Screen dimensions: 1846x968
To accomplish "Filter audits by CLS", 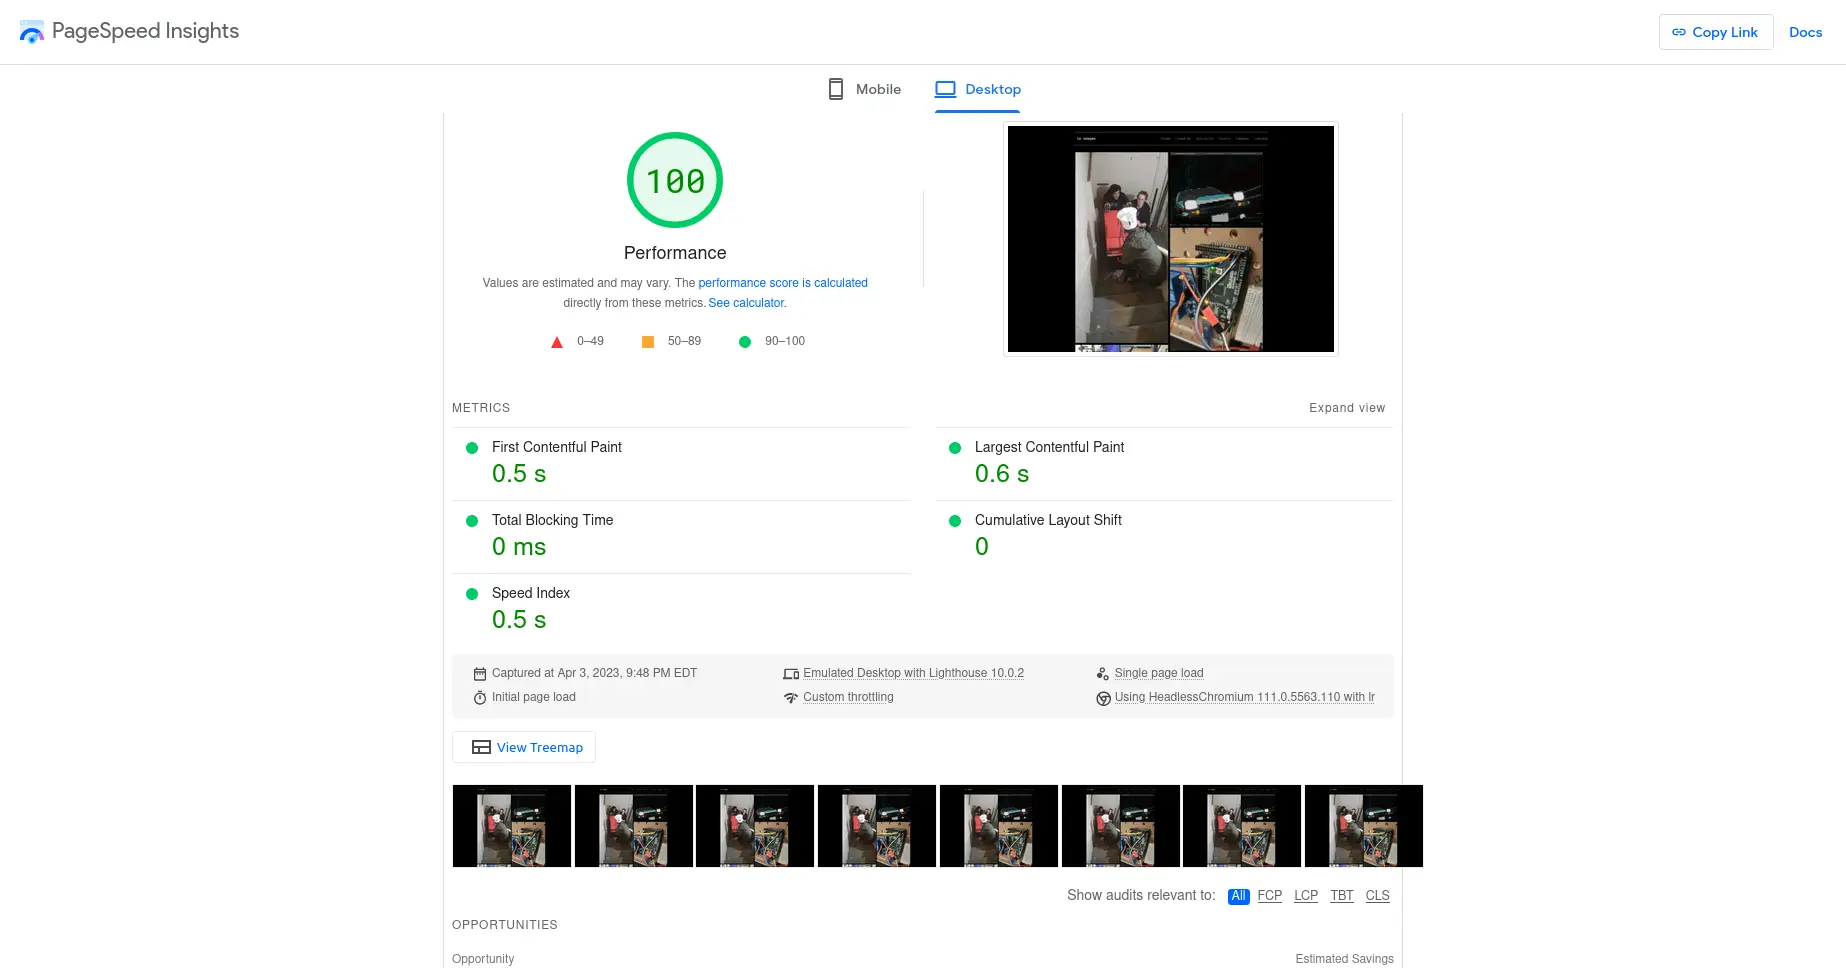I will (1378, 896).
